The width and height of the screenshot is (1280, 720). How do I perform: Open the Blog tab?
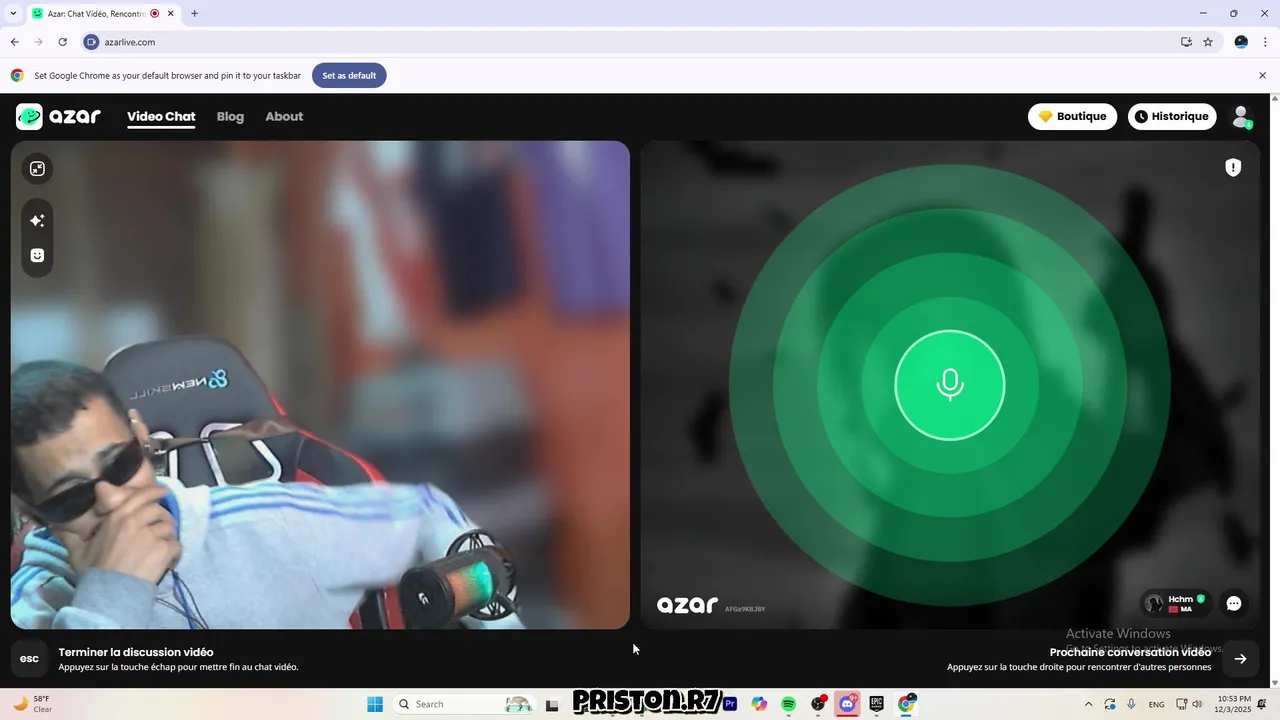230,117
